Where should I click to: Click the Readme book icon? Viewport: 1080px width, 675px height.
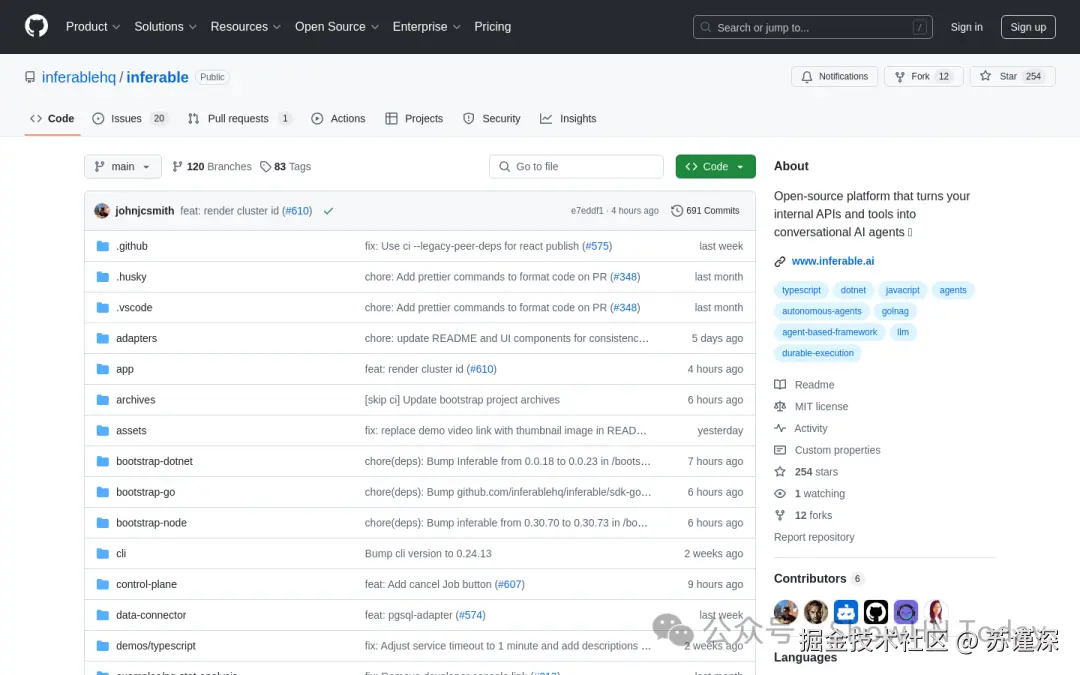pos(780,385)
